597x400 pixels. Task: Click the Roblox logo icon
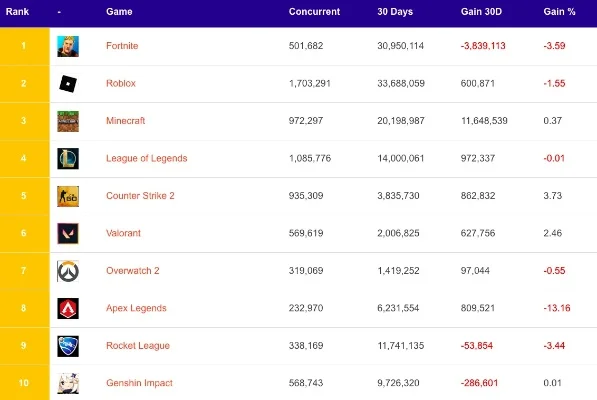68,83
